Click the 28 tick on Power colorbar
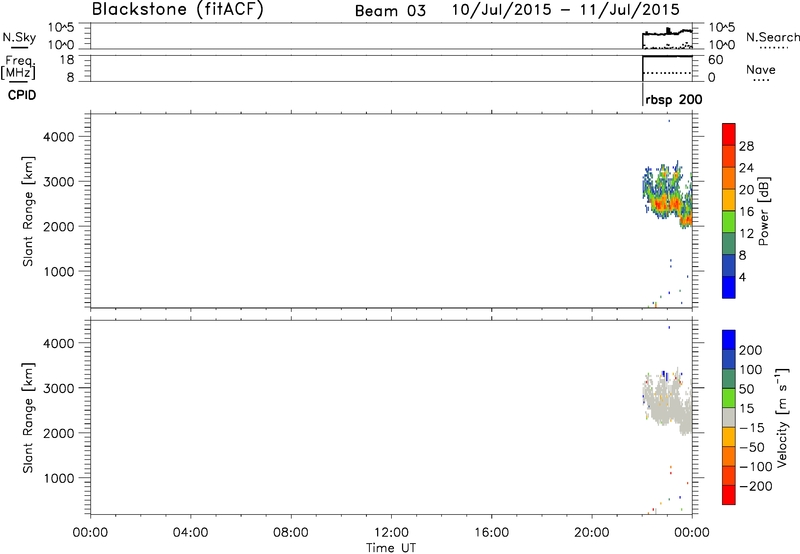The width and height of the screenshot is (800, 554). coord(746,146)
